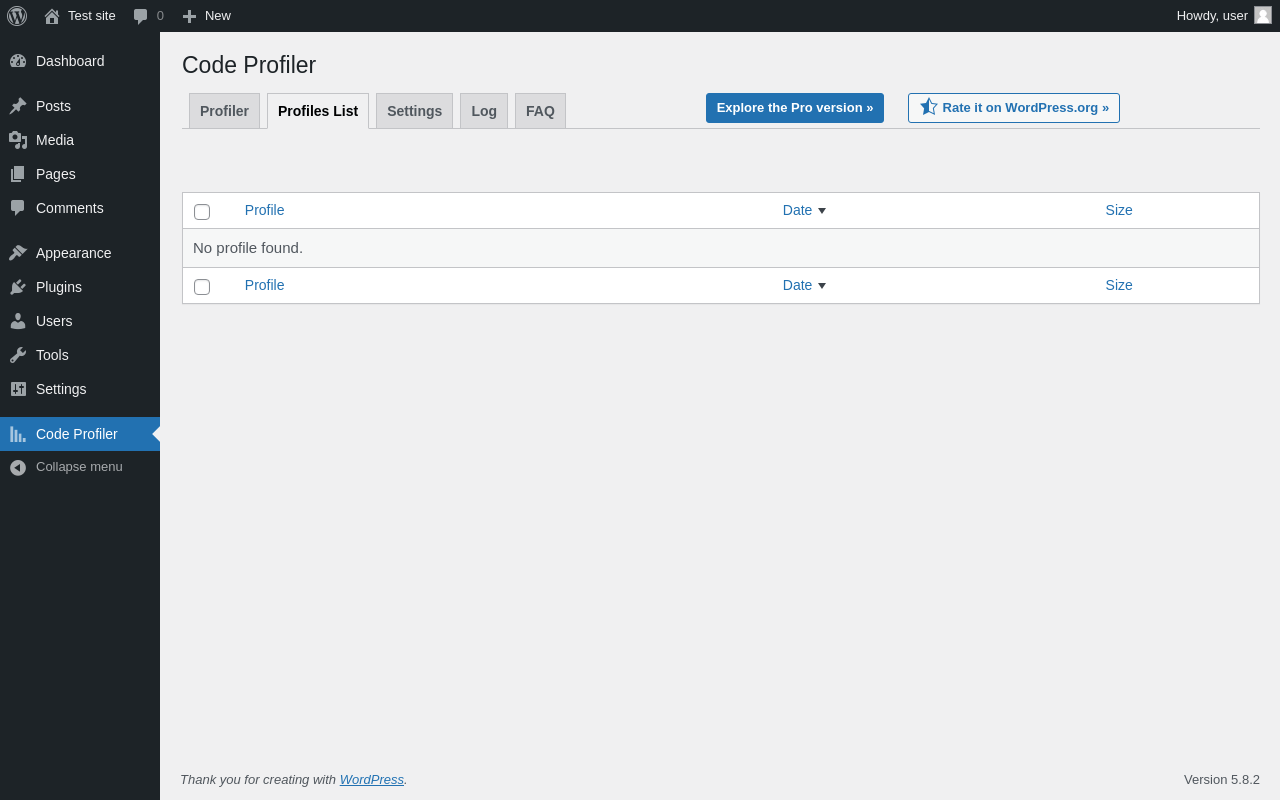Viewport: 1280px width, 800px height.
Task: Click New in the admin bar
Action: pos(218,16)
